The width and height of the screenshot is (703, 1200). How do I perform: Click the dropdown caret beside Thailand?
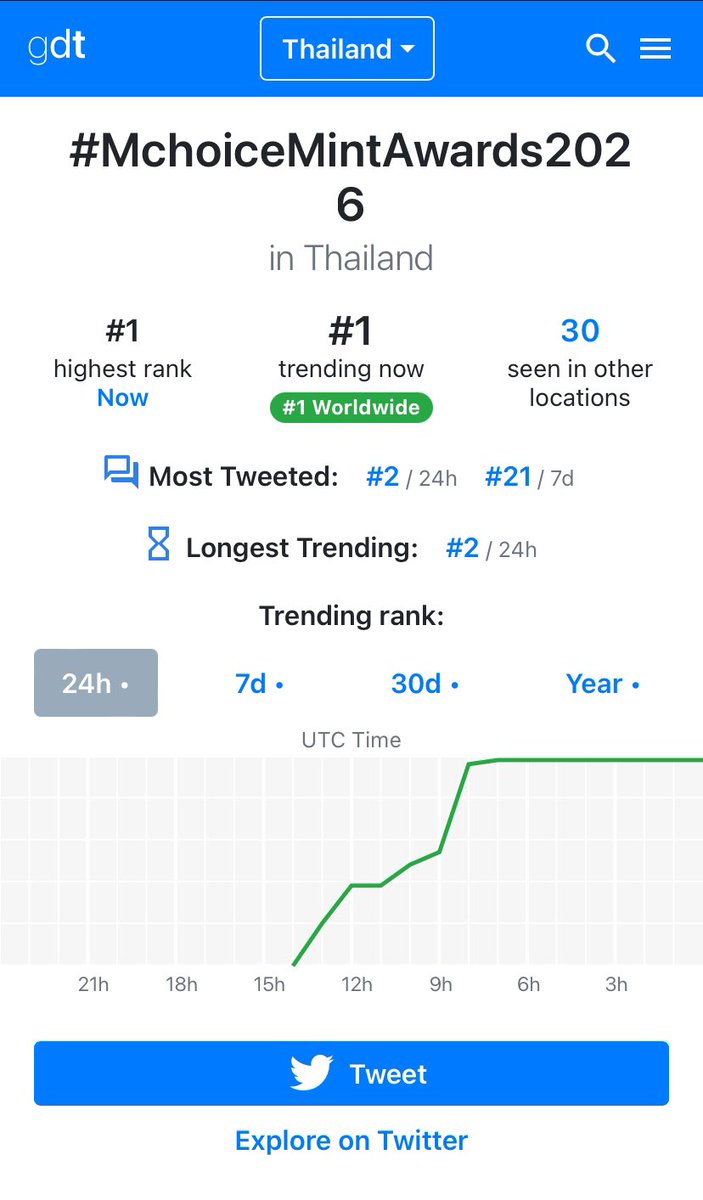point(407,49)
